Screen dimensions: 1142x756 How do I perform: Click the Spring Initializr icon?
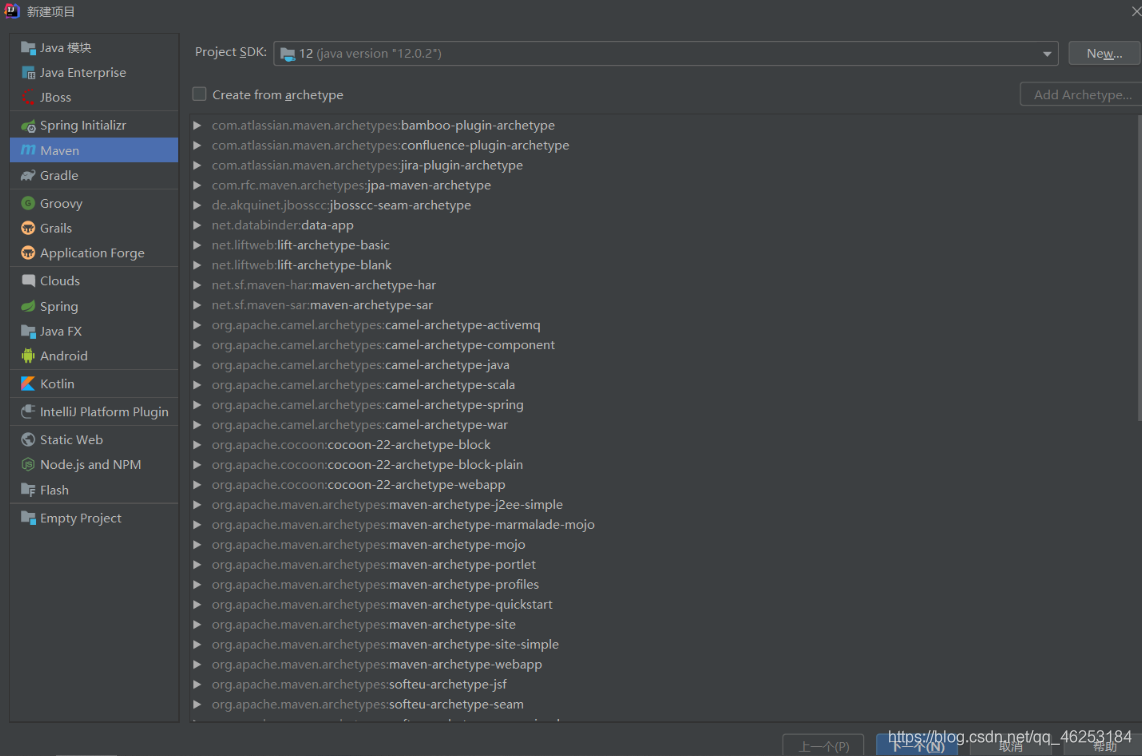pyautogui.click(x=28, y=126)
